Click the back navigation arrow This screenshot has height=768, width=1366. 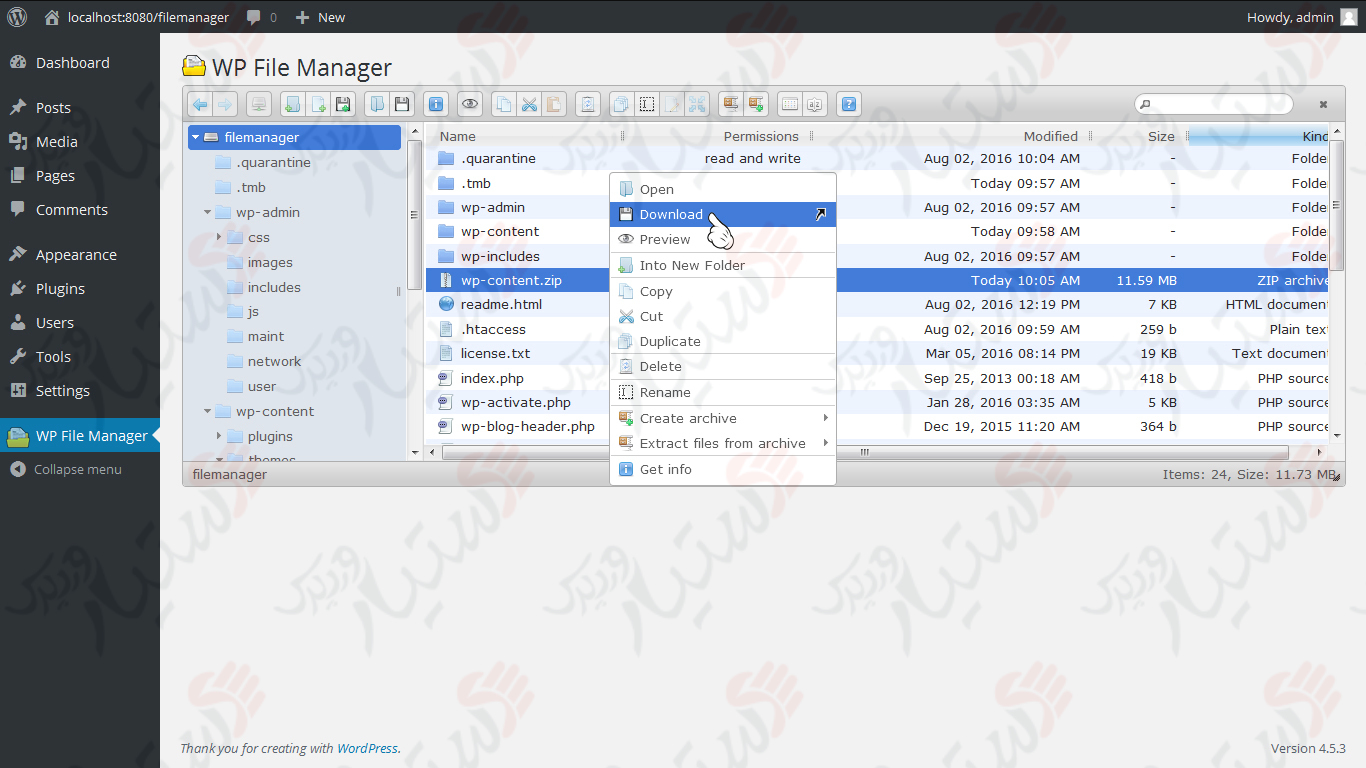(x=199, y=104)
